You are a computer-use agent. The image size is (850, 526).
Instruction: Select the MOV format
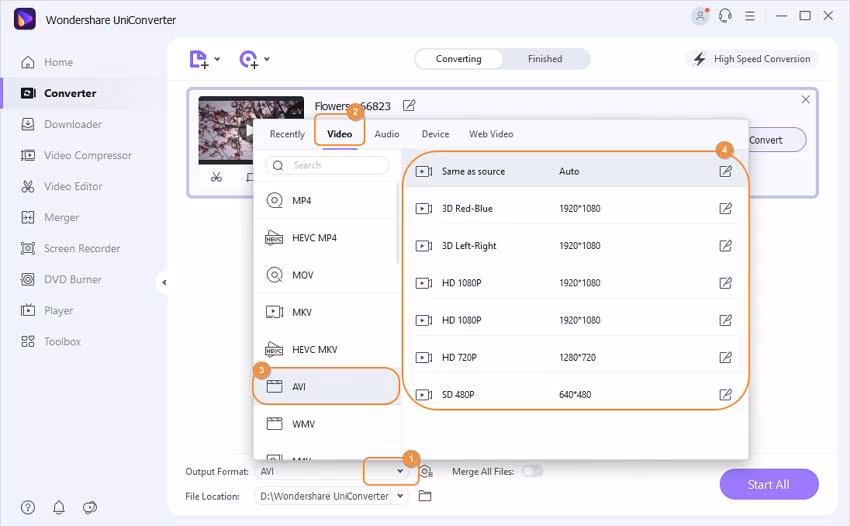326,275
